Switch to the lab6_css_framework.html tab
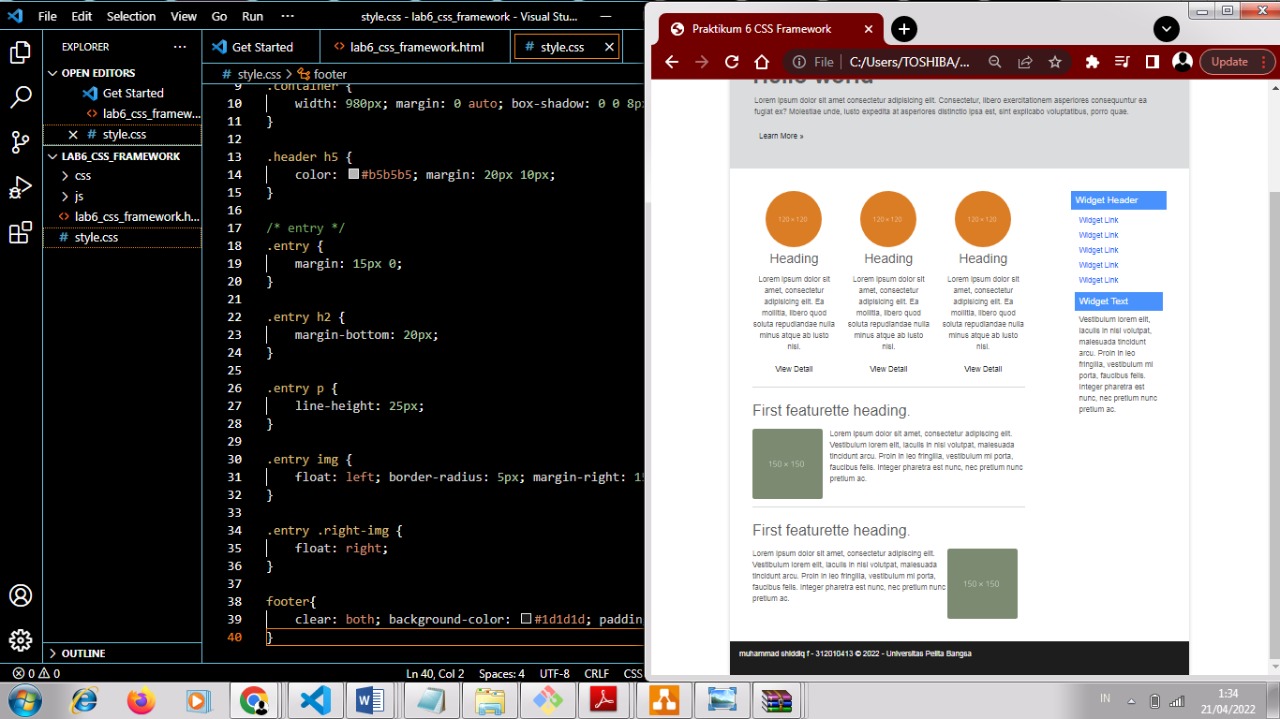Image resolution: width=1280 pixels, height=719 pixels. pos(416,47)
